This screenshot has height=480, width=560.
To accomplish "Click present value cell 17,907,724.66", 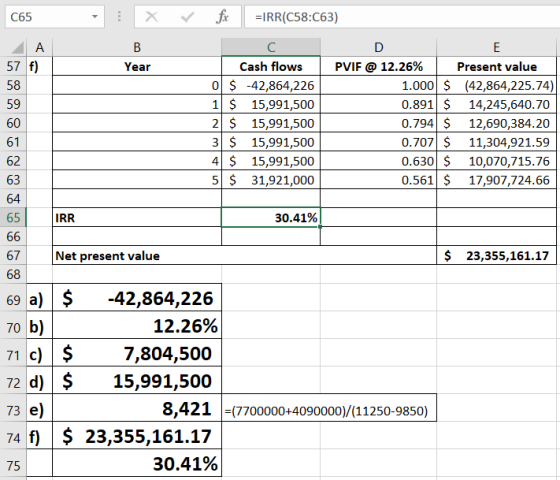I will (x=496, y=180).
